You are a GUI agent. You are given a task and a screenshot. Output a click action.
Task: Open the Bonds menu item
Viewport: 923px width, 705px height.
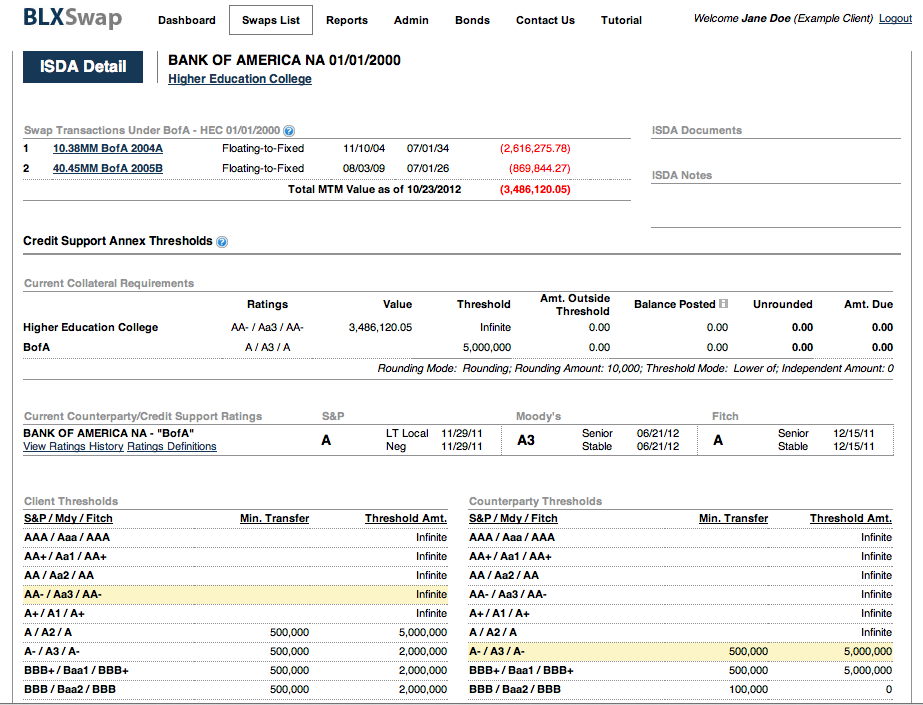coord(472,20)
